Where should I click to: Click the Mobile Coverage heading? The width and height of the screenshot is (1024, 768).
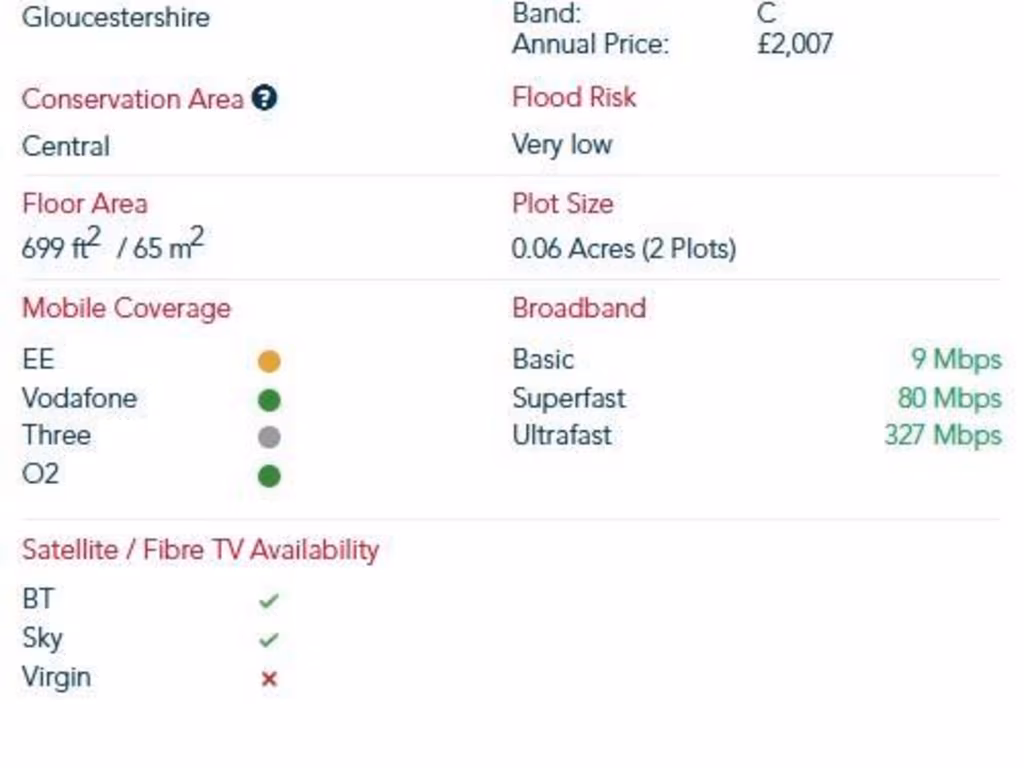[x=126, y=308]
